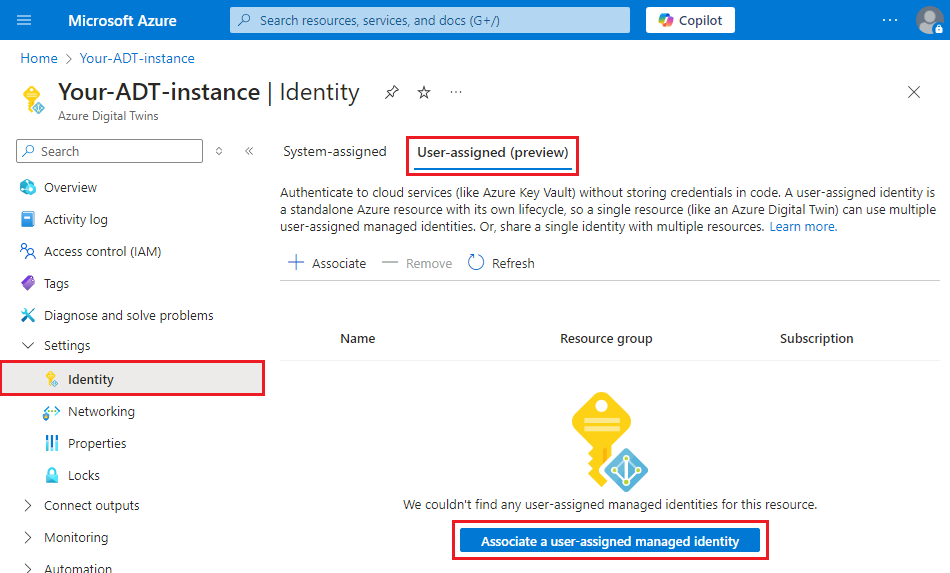Open more options next to title star
The width and height of the screenshot is (950, 573).
pyautogui.click(x=456, y=92)
